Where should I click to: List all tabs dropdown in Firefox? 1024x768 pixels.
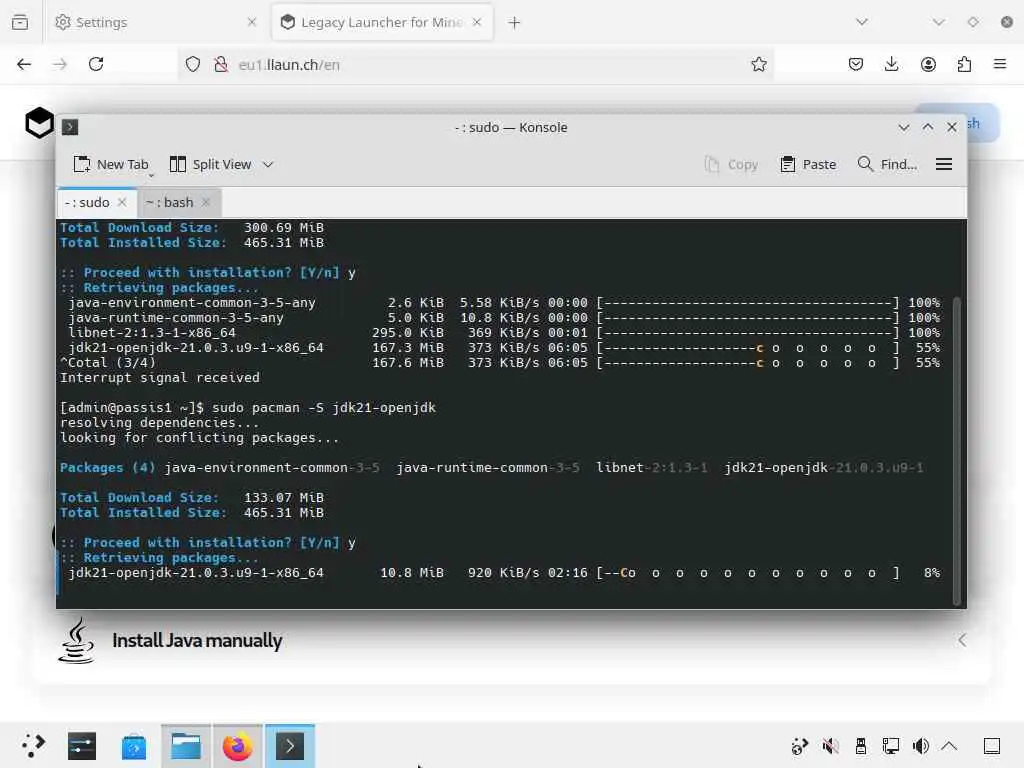862,22
